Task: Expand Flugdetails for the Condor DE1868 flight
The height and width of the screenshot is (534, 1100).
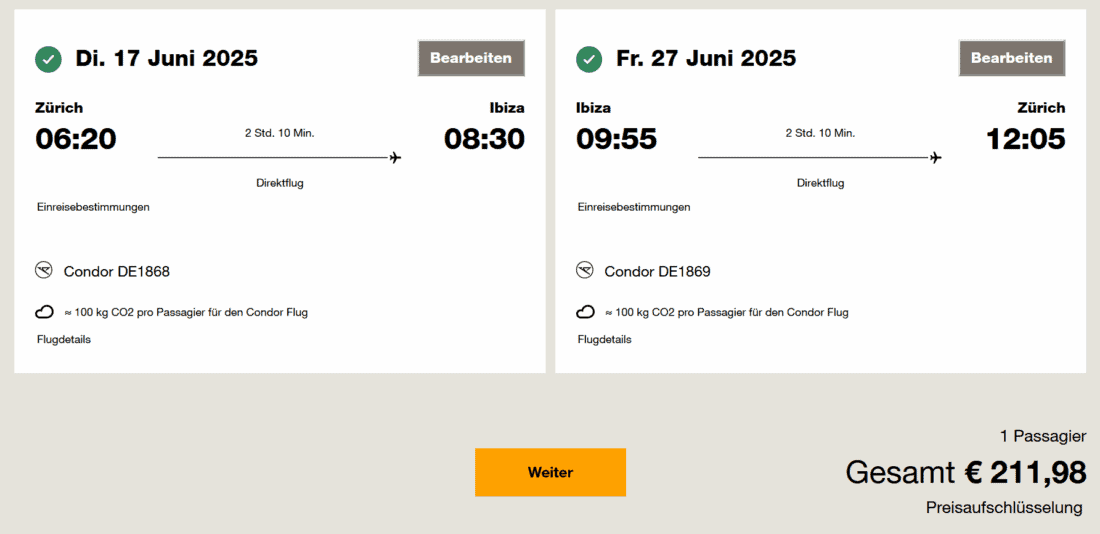Action: tap(64, 339)
